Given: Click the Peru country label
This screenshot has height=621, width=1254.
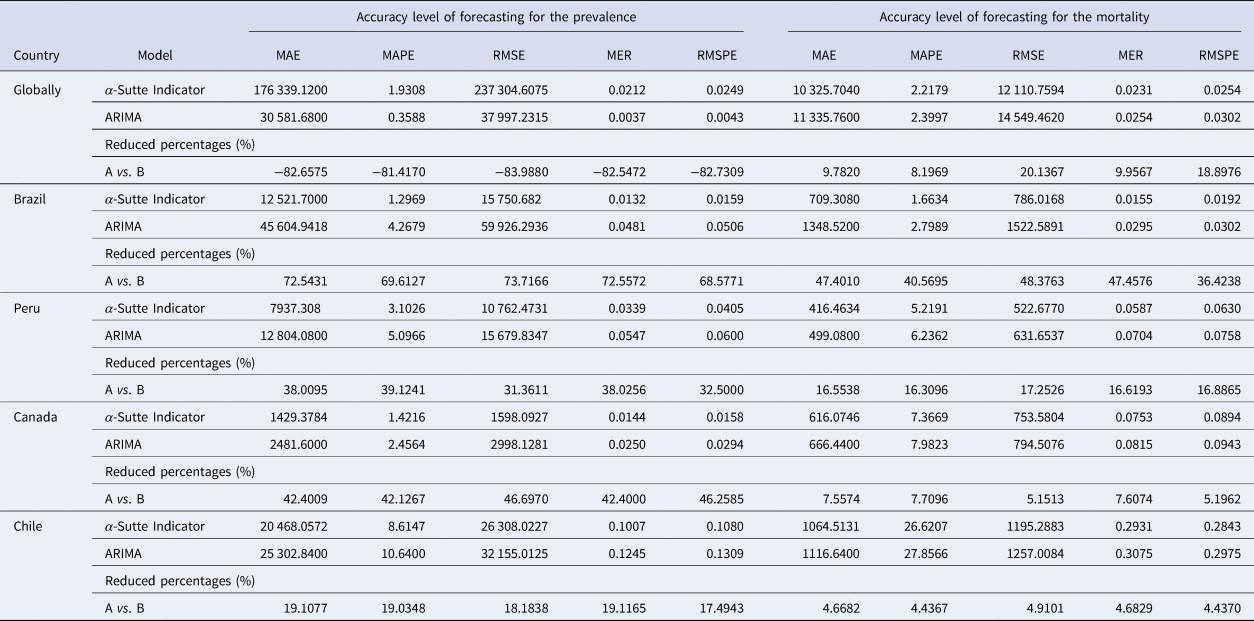Looking at the screenshot, I should pos(27,308).
